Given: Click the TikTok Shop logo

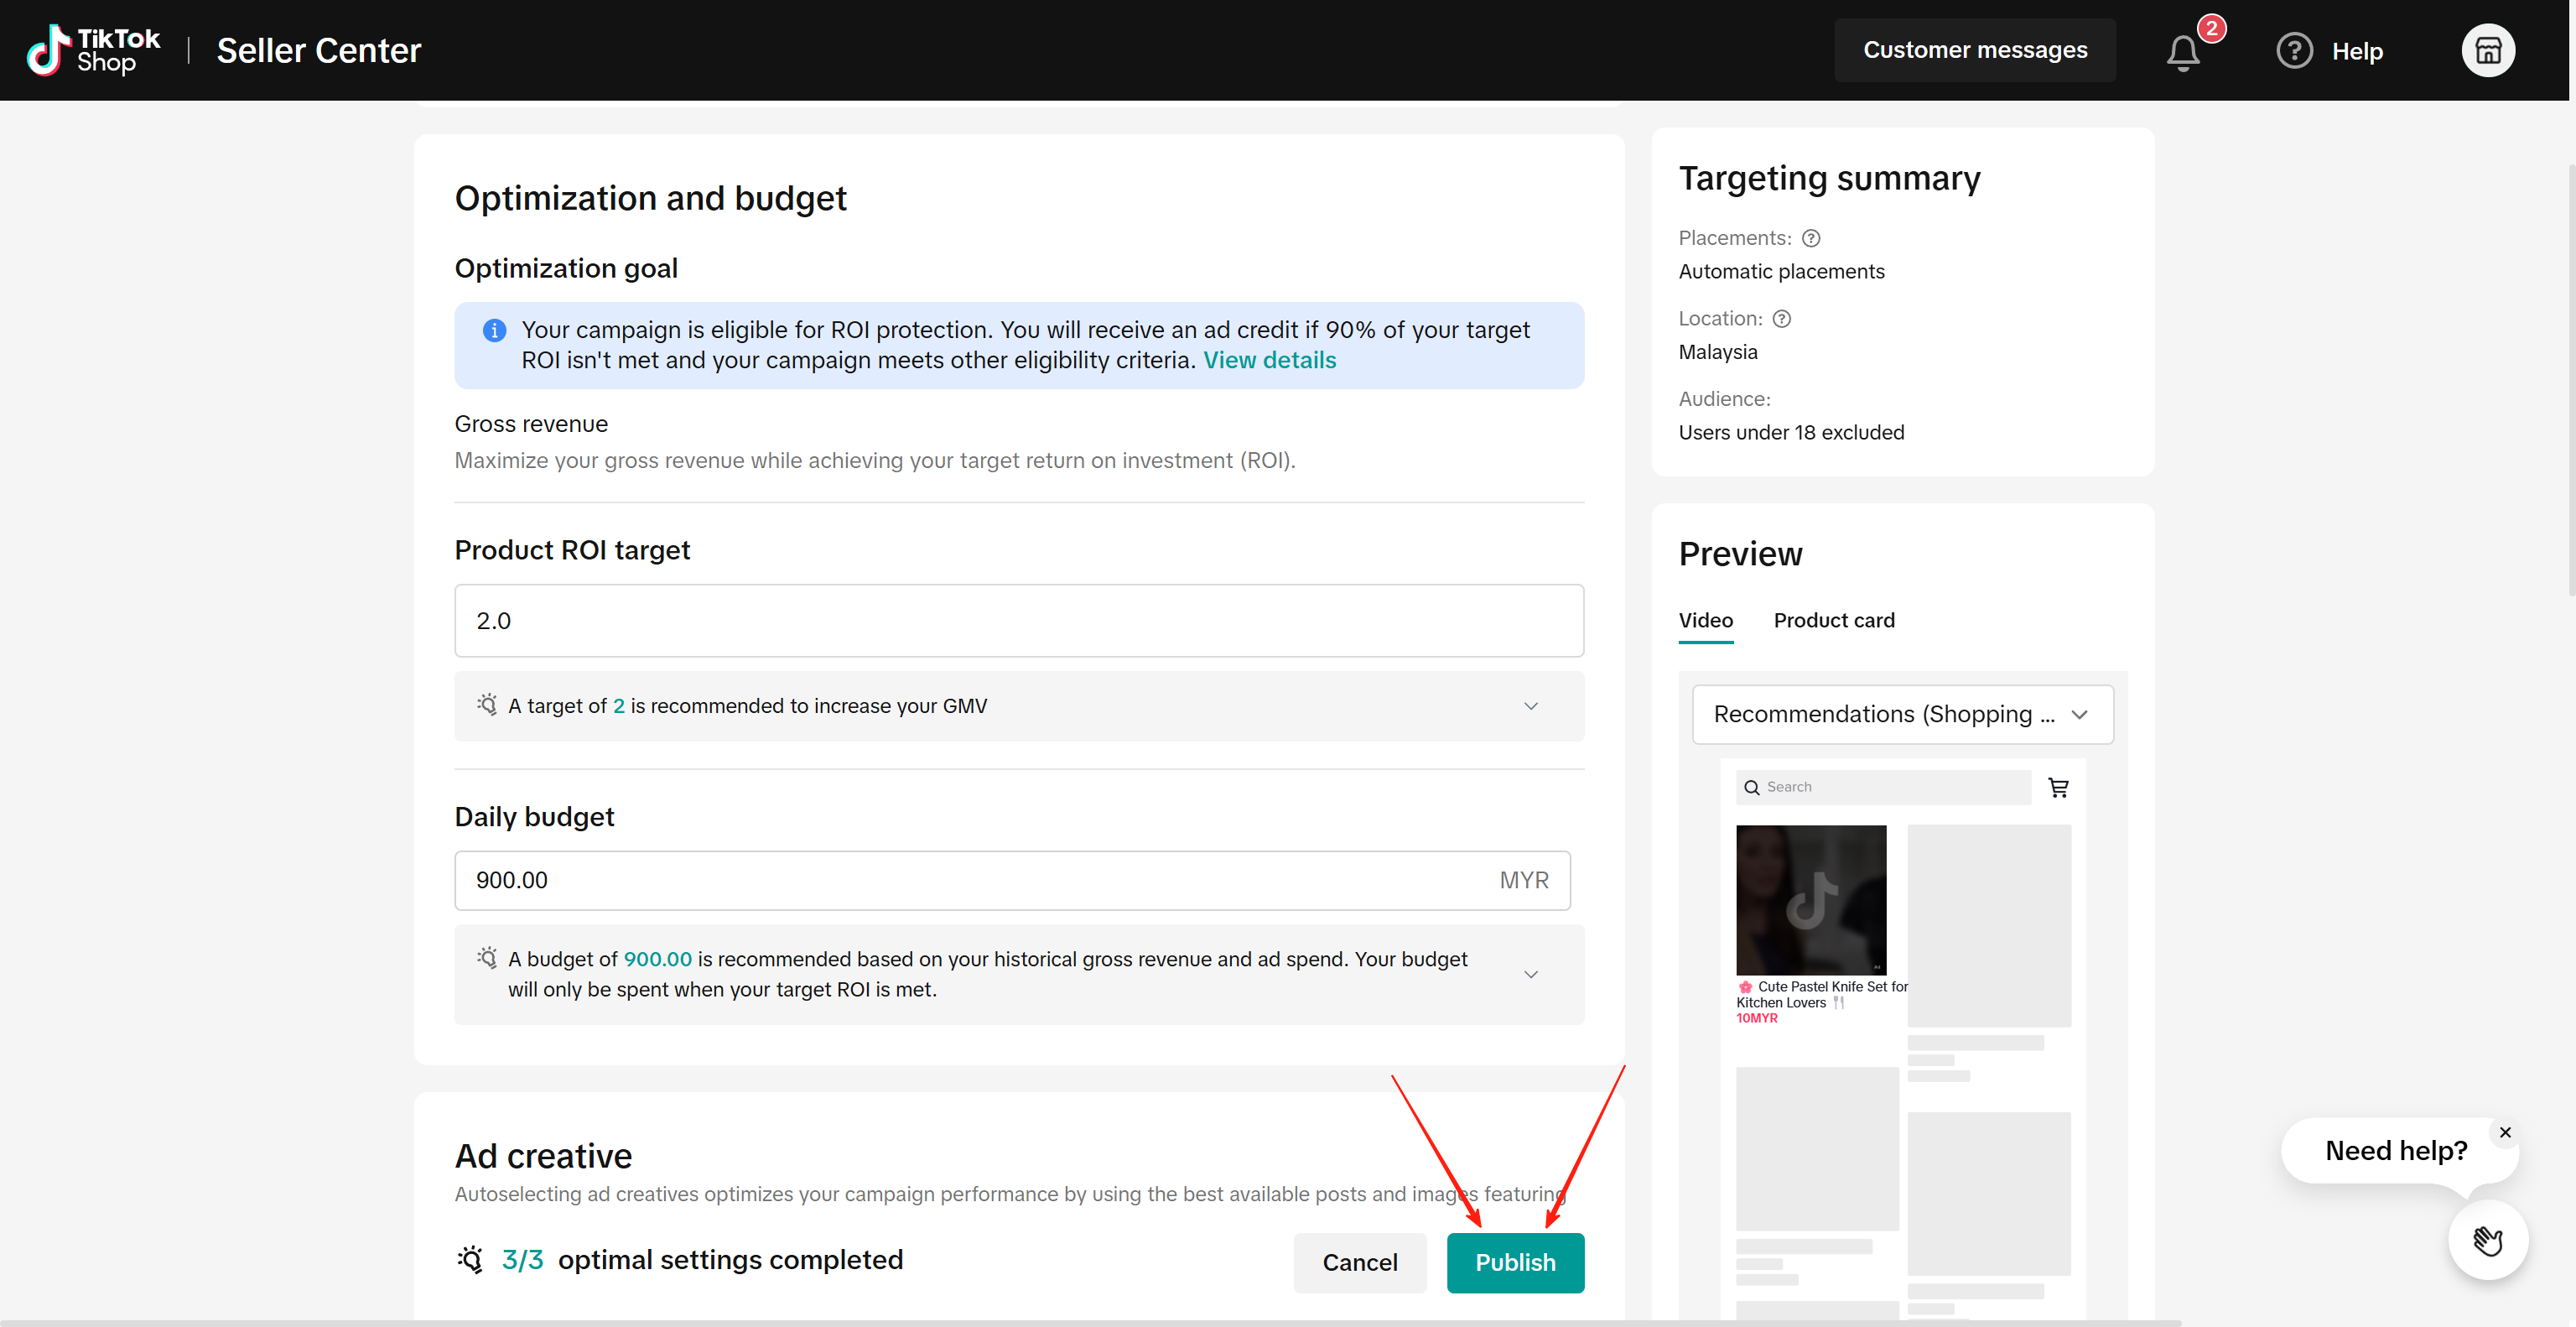Looking at the screenshot, I should coord(93,50).
